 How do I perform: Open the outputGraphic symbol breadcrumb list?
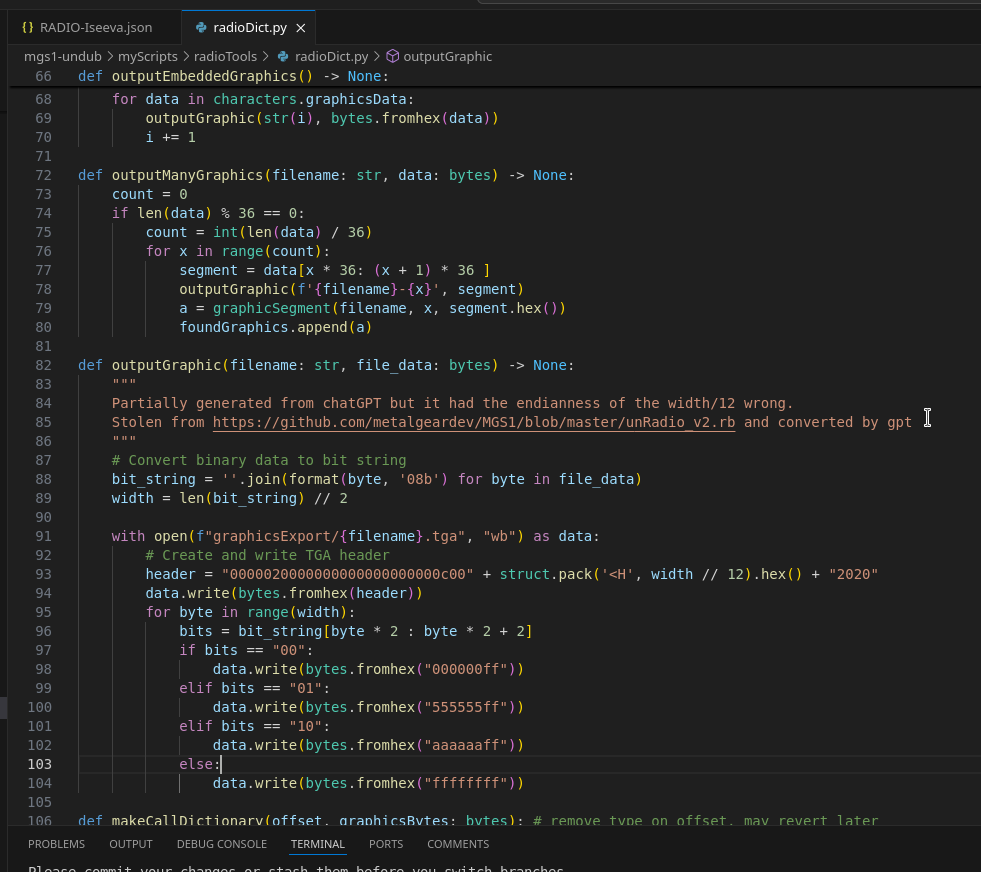pos(447,57)
